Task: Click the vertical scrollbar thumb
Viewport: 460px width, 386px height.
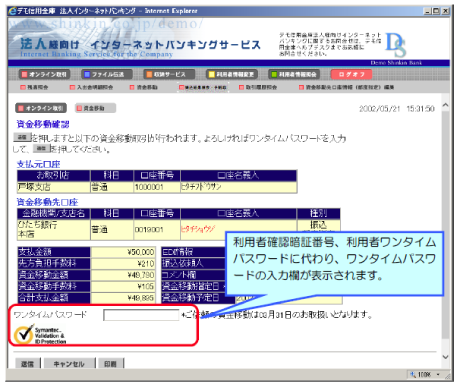Action: tap(445, 225)
